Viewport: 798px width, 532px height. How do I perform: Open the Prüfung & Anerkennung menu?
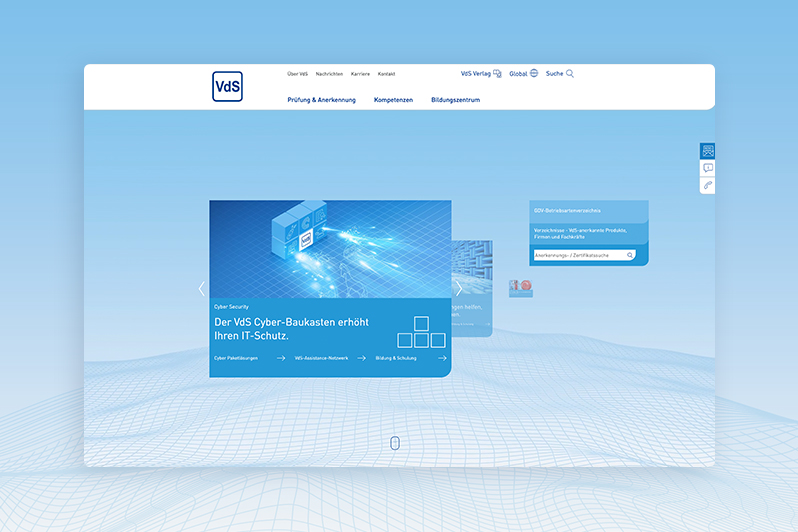coord(322,100)
